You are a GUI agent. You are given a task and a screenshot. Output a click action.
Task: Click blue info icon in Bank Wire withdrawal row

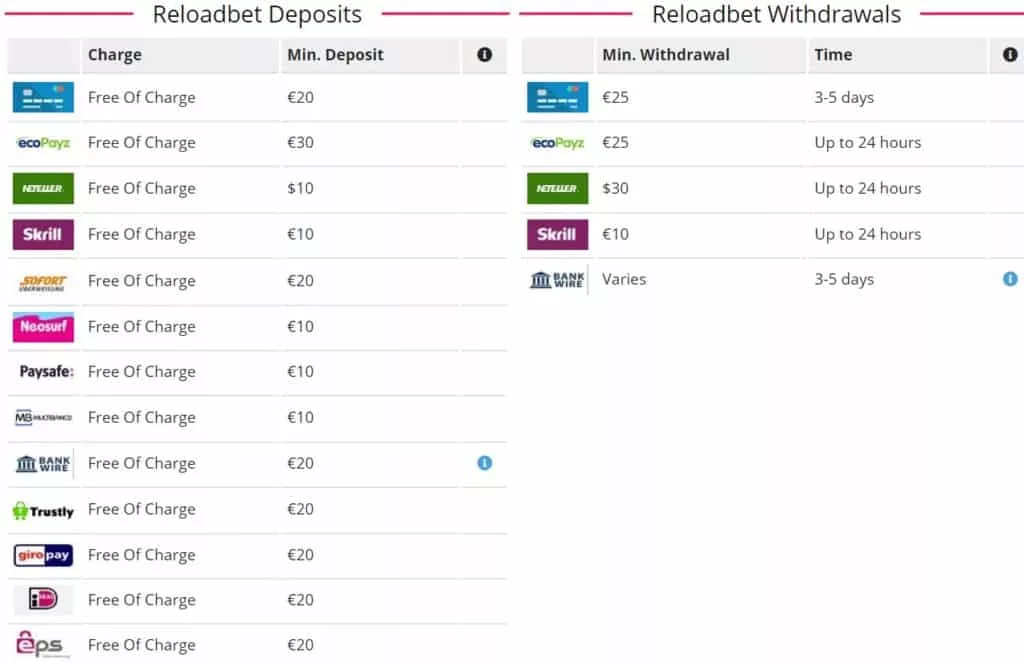click(1010, 279)
